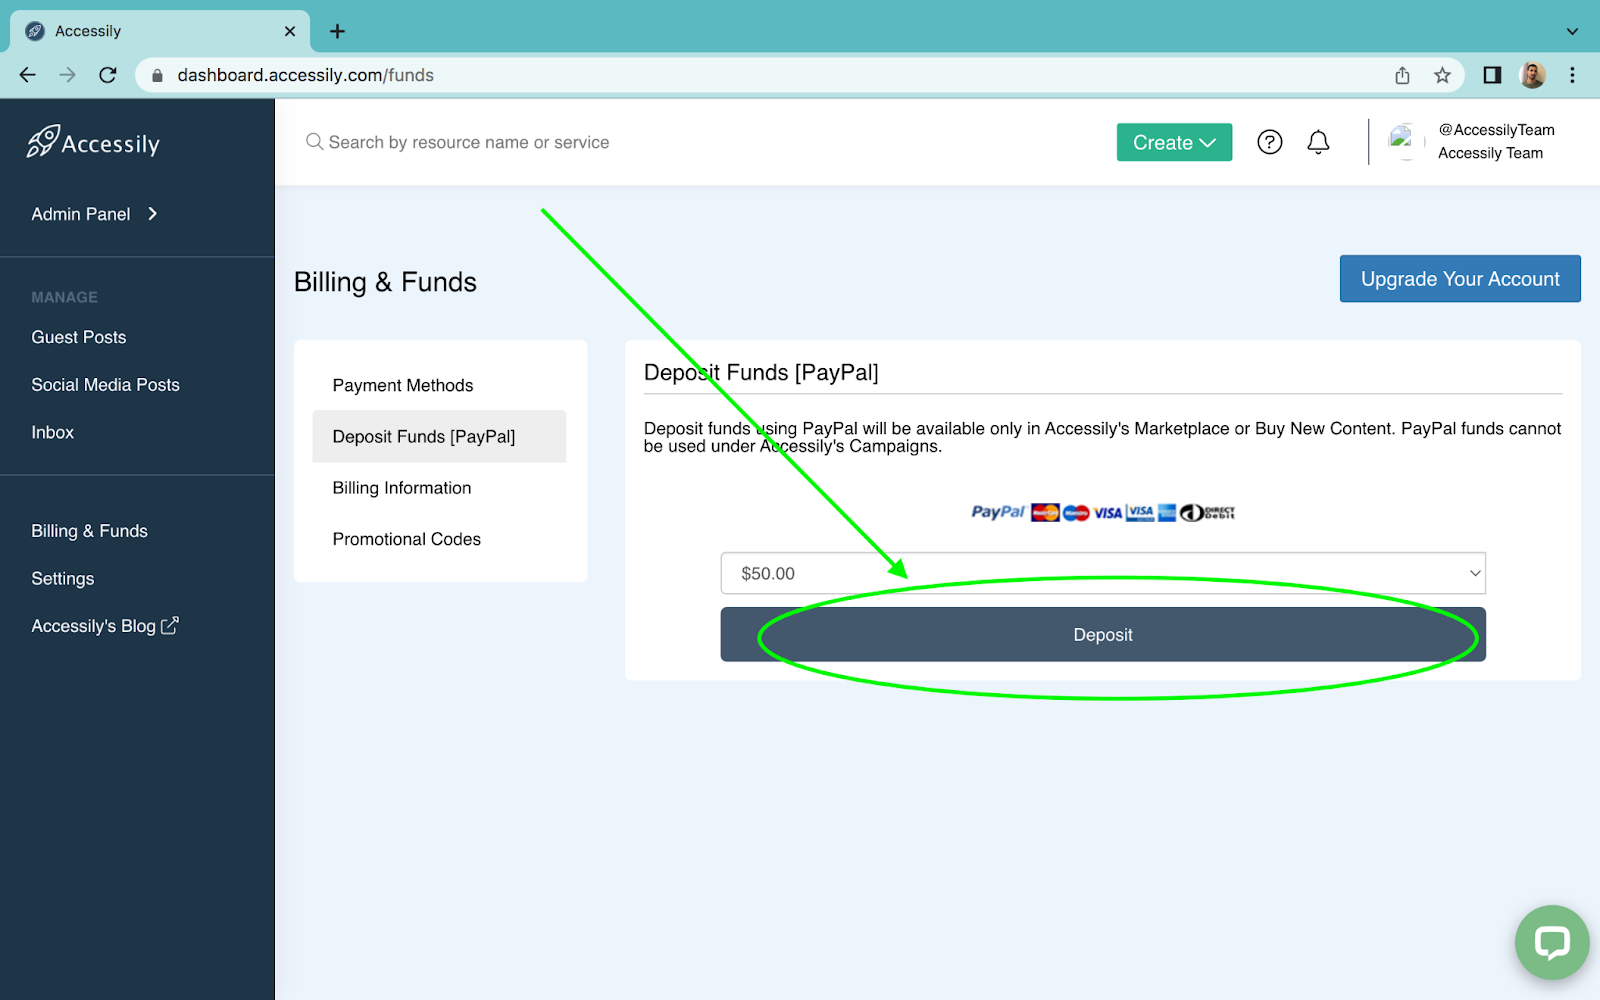Open a new browser tab

pos(337,31)
